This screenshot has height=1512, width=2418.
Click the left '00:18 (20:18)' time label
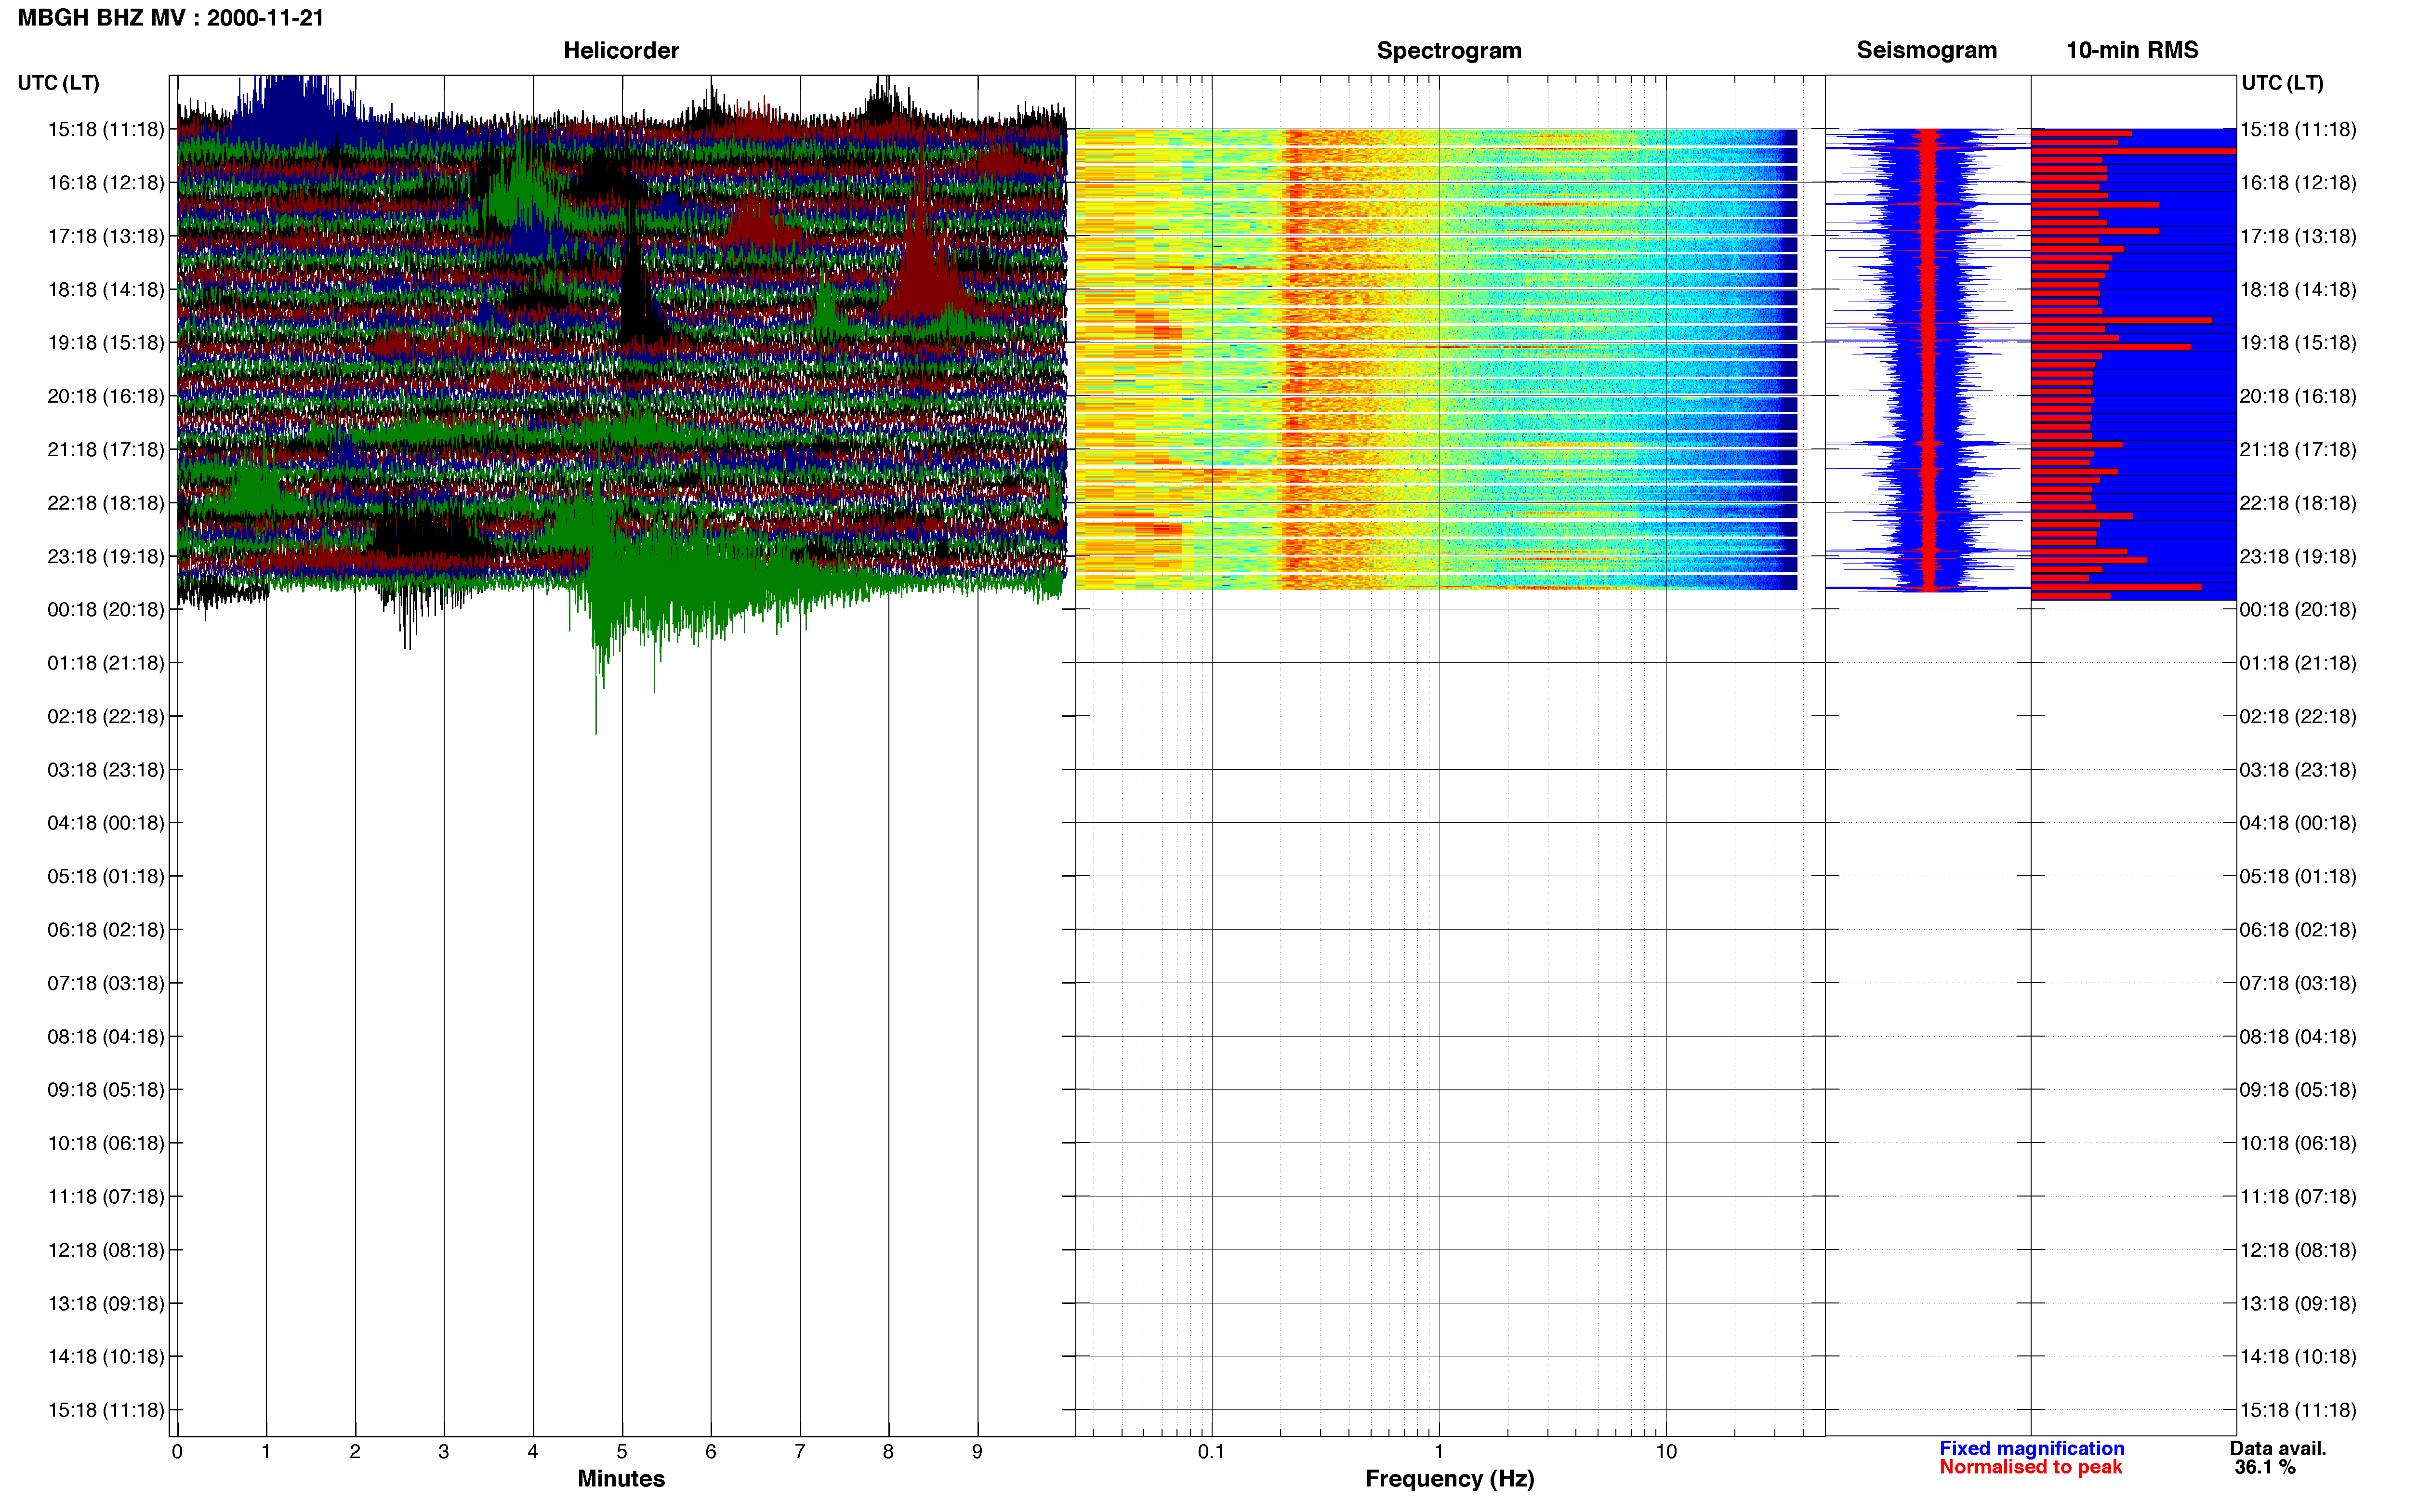[106, 610]
